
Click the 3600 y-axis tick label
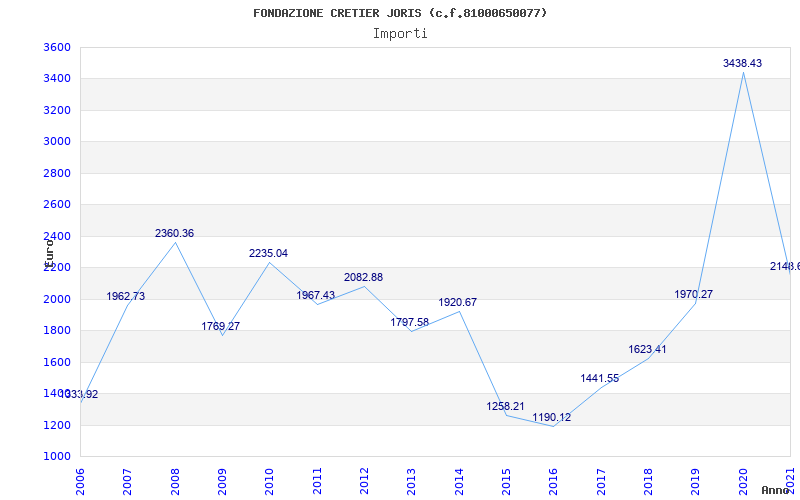click(x=56, y=47)
